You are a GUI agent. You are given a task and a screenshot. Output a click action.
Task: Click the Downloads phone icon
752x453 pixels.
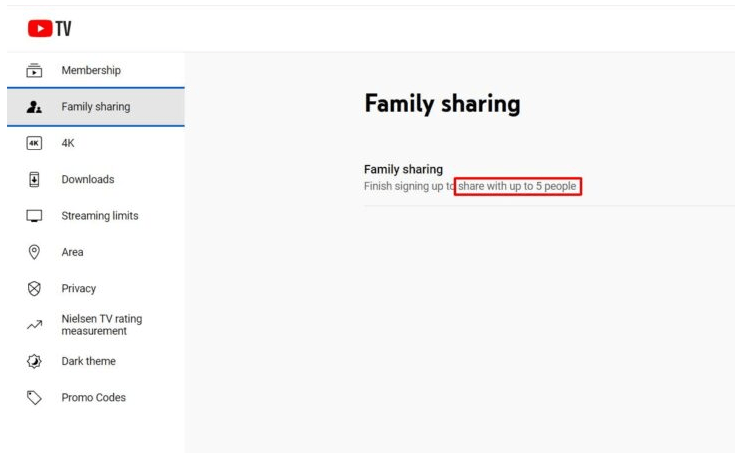tap(34, 179)
